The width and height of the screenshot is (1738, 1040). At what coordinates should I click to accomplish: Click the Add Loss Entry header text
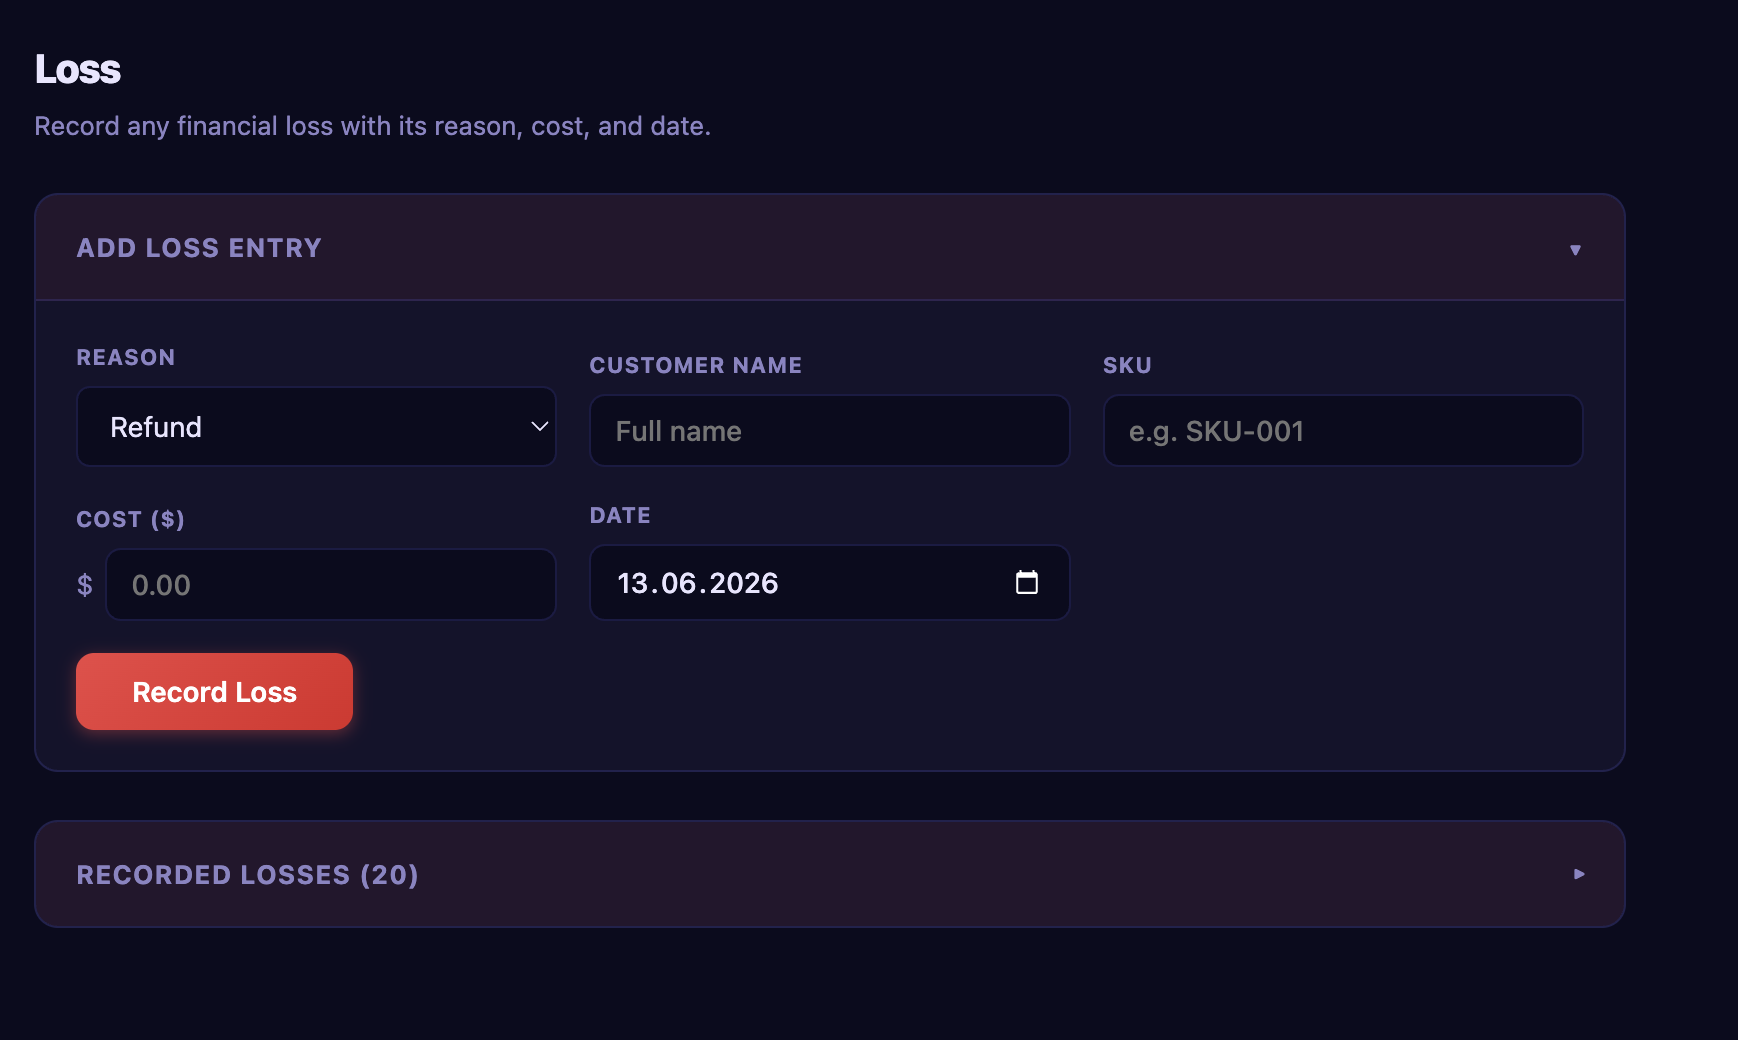point(199,248)
